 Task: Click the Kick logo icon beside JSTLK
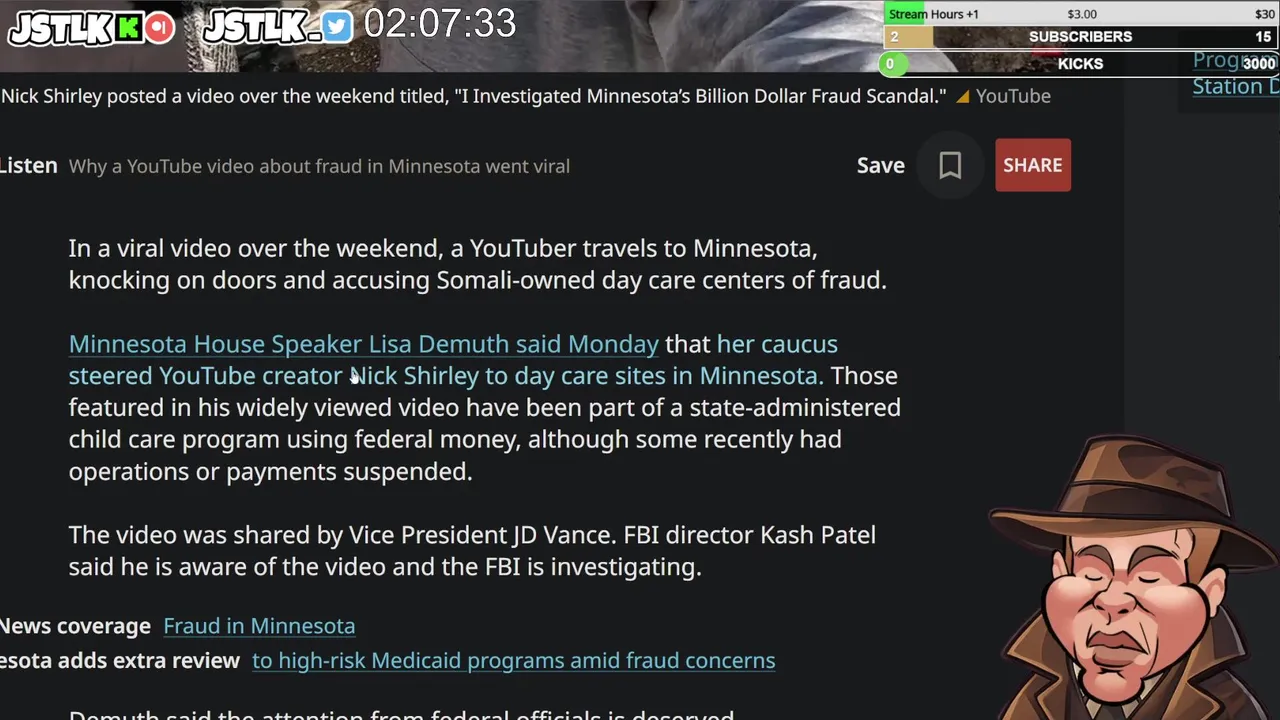point(128,28)
